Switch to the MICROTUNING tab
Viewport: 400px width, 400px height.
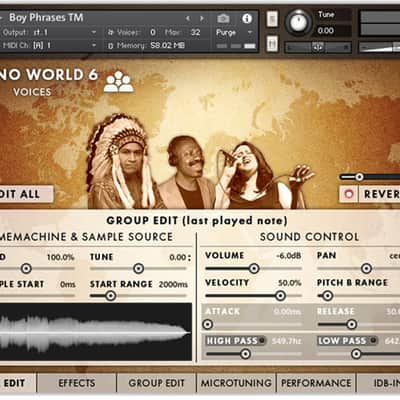236,383
